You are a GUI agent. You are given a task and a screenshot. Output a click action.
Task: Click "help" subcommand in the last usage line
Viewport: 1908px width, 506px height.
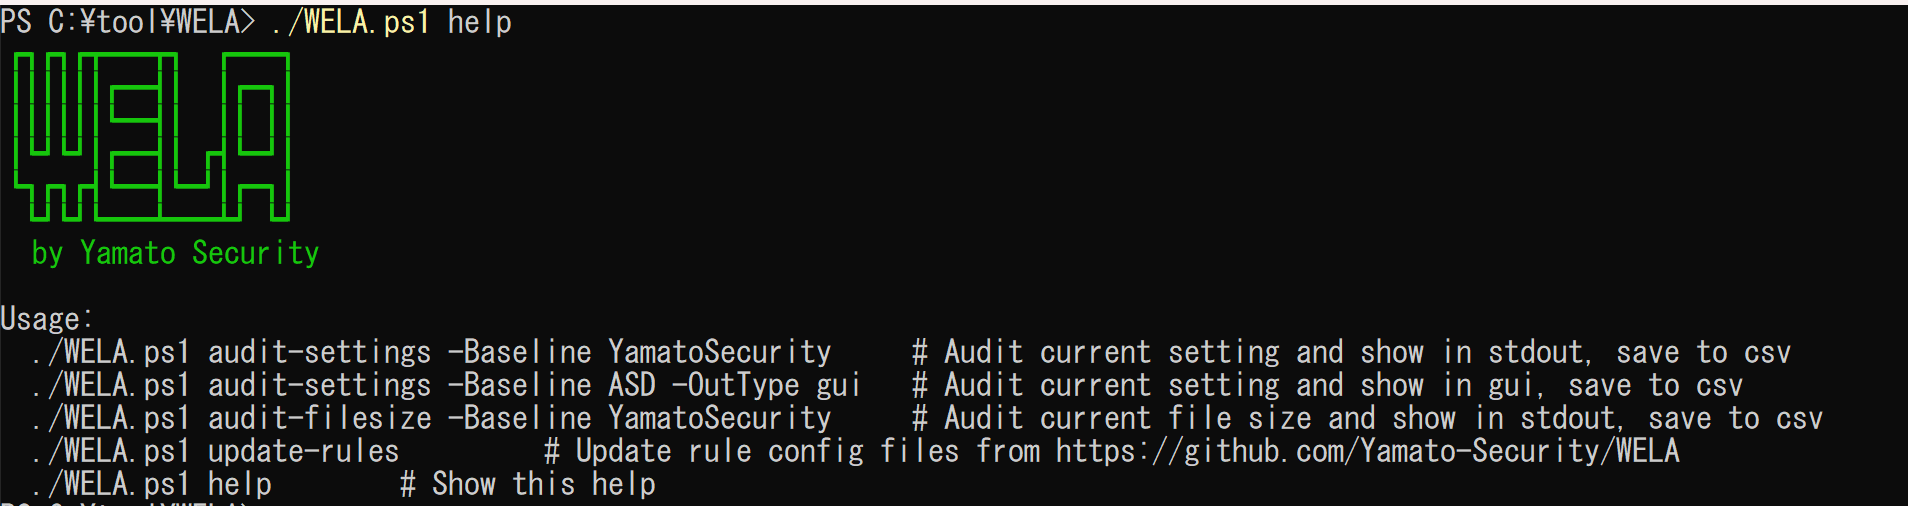(239, 485)
